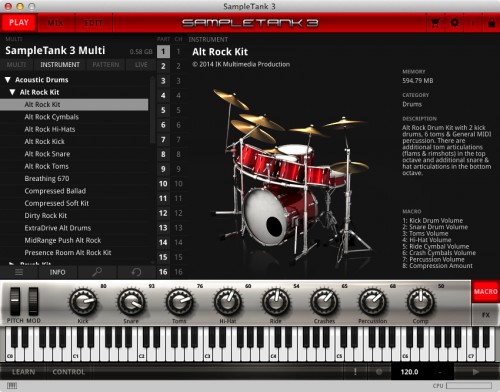Toggle the CONTROL button
Image resolution: width=500 pixels, height=392 pixels.
[x=68, y=372]
